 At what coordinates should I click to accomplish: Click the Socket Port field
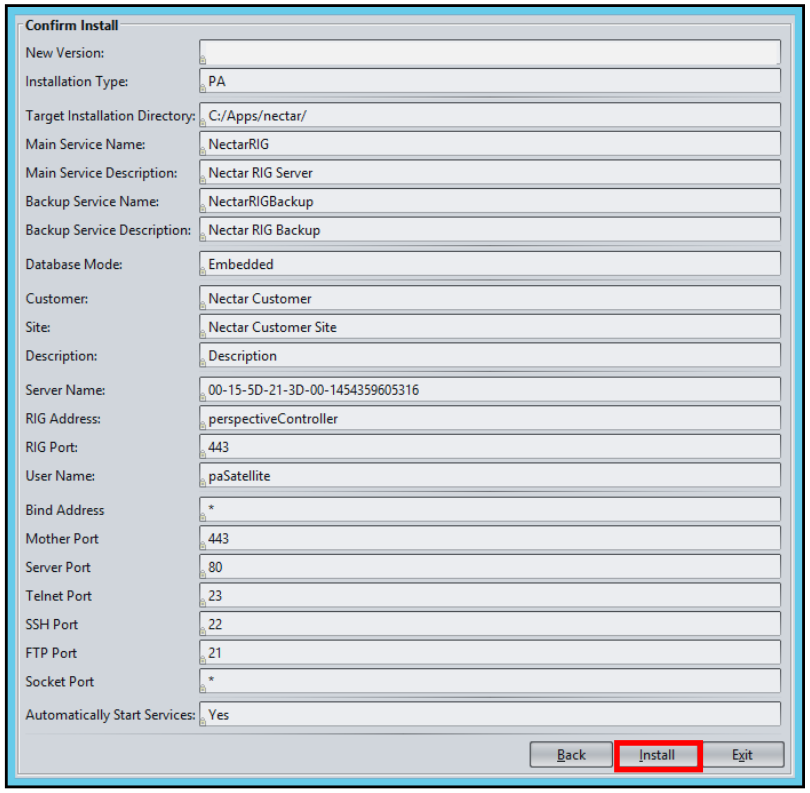click(490, 681)
